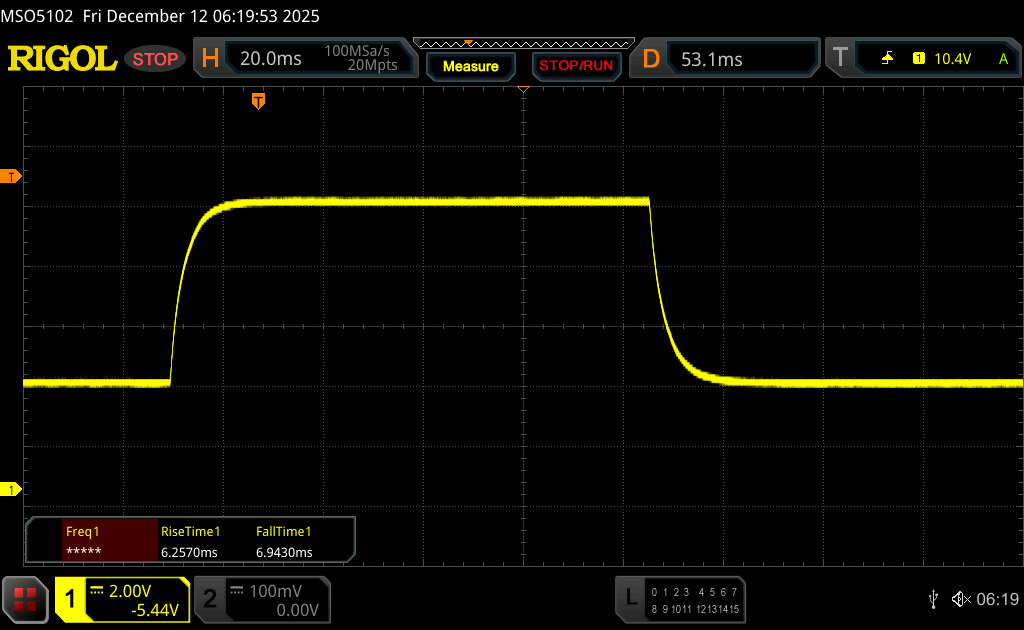Open the trigger T settings icon
The width and height of the screenshot is (1024, 630).
840,59
